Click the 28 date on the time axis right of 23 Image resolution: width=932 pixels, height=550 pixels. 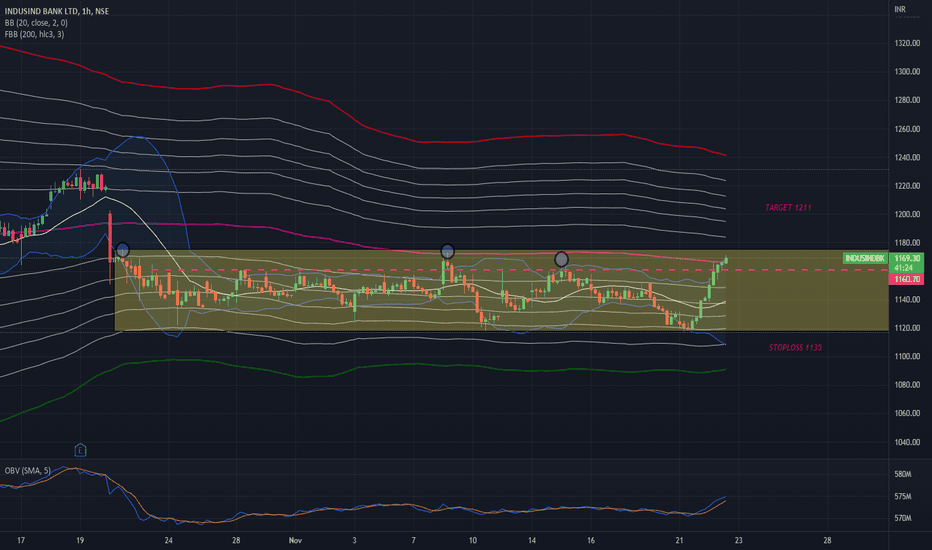coord(827,540)
